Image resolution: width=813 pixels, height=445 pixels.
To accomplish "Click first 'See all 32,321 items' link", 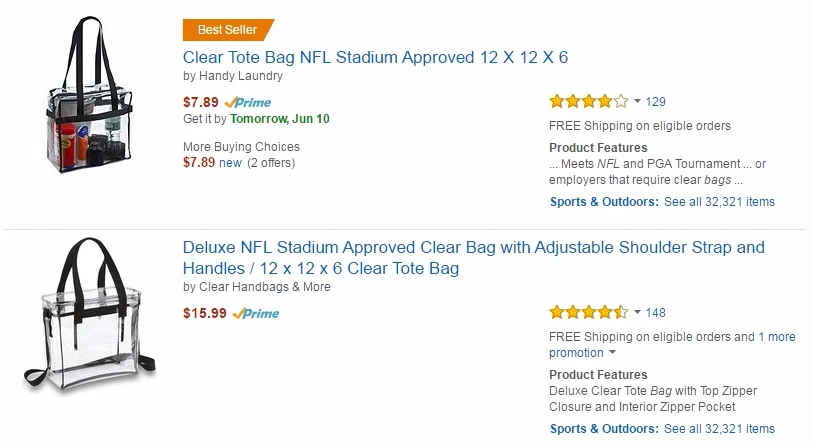I will [x=719, y=201].
